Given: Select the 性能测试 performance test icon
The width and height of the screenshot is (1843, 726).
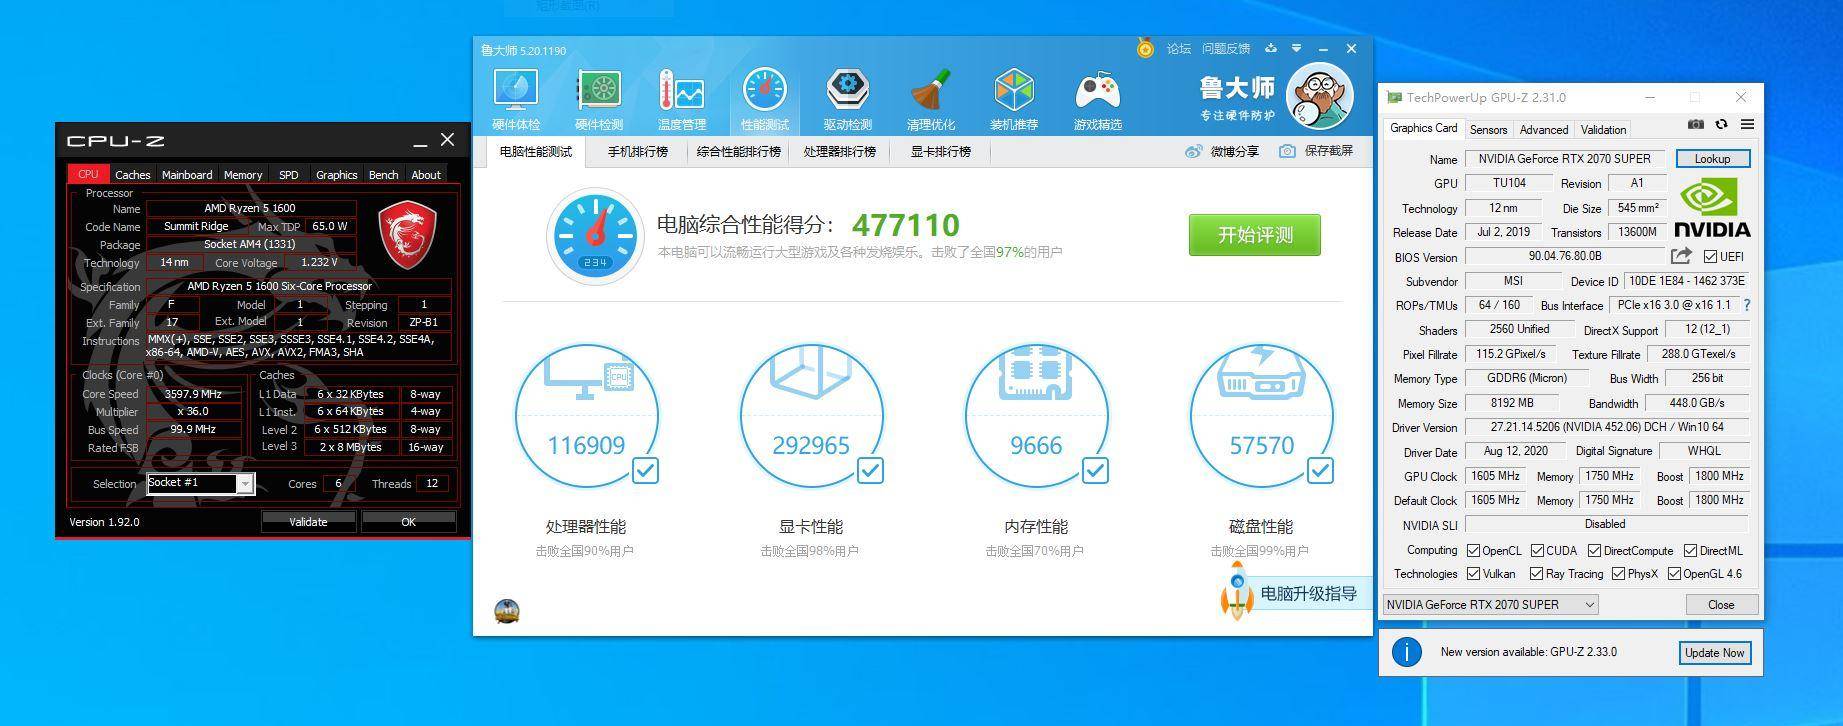Looking at the screenshot, I should 765,100.
